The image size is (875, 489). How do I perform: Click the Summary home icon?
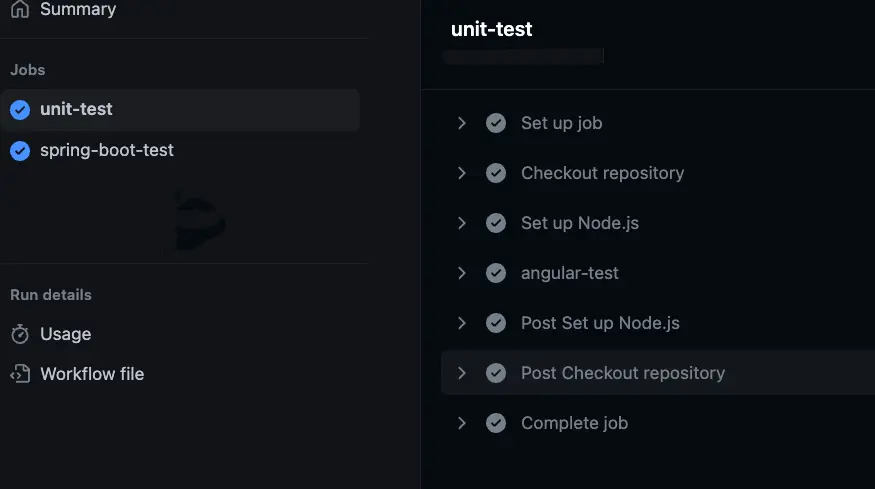click(x=20, y=9)
